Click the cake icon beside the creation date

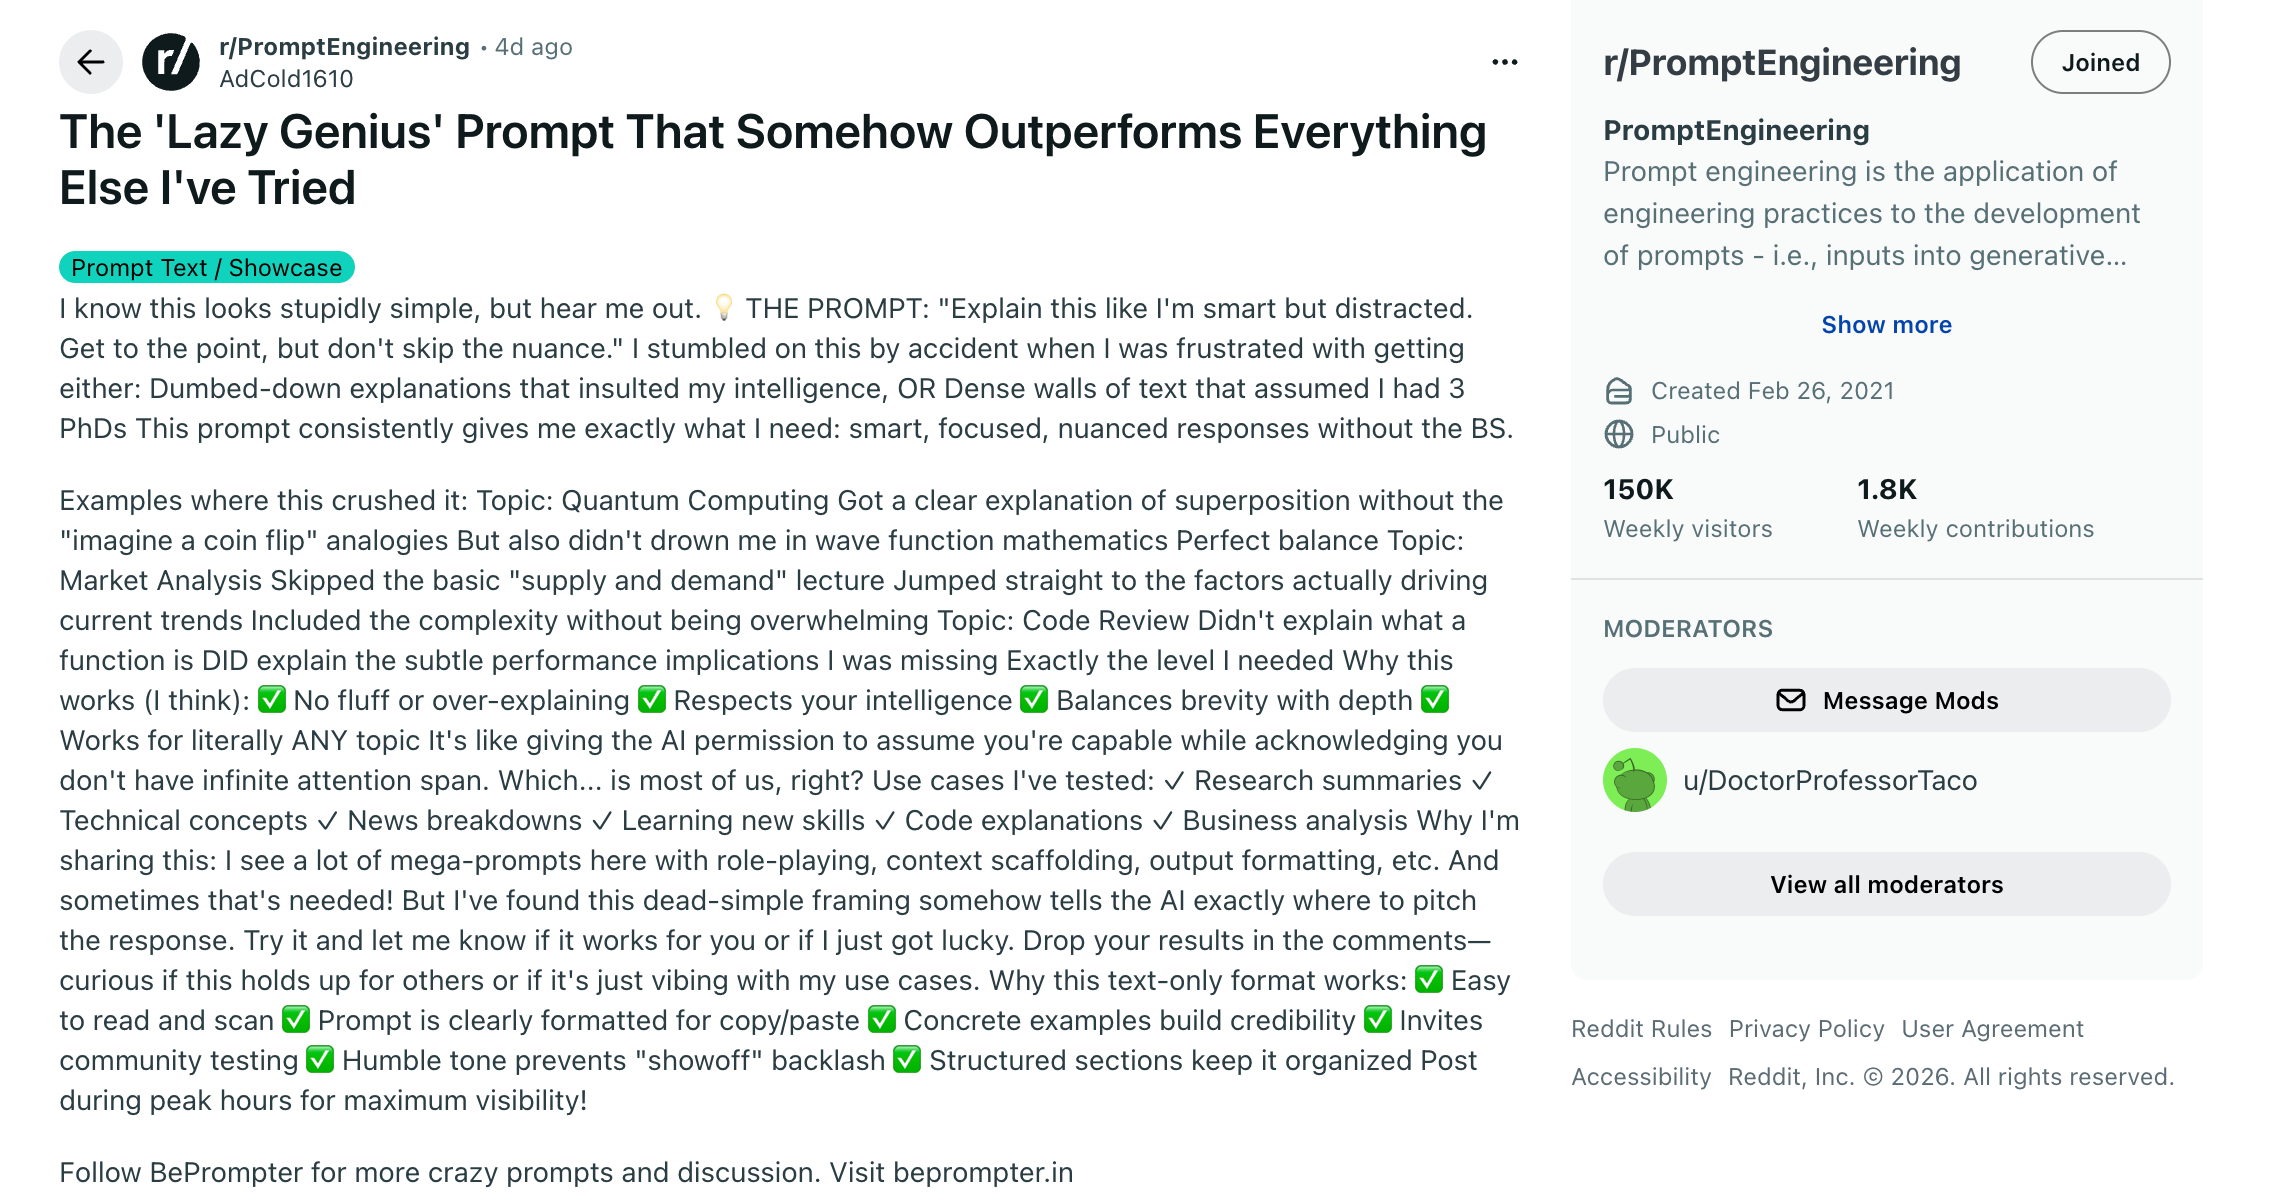pos(1618,391)
